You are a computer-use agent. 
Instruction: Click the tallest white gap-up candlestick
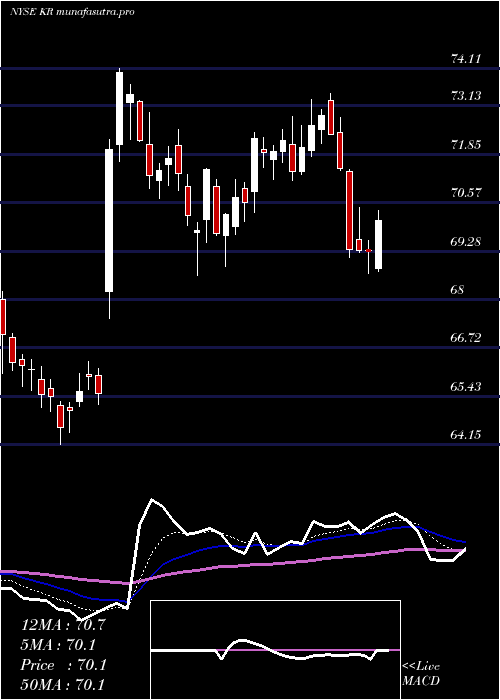pyautogui.click(x=109, y=221)
